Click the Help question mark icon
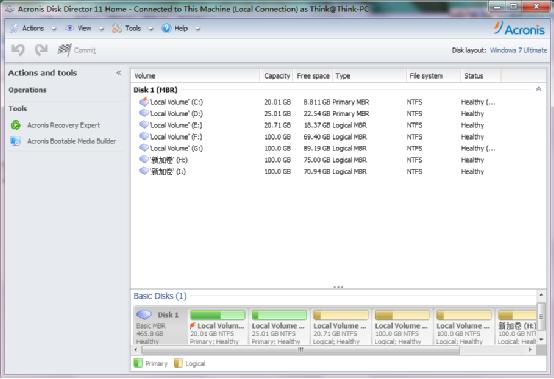Viewport: 554px width, 379px height. [166, 28]
